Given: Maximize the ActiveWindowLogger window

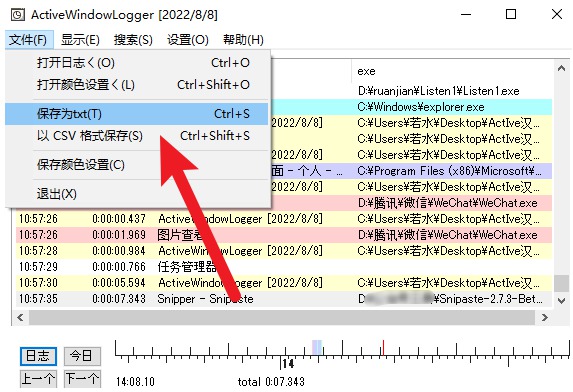Looking at the screenshot, I should 511,15.
